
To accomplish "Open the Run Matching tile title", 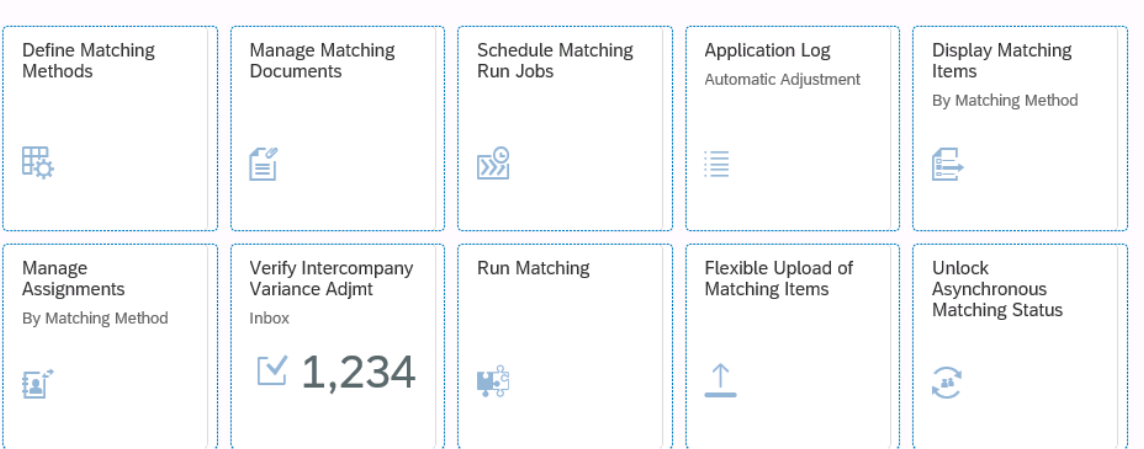I will (x=533, y=268).
